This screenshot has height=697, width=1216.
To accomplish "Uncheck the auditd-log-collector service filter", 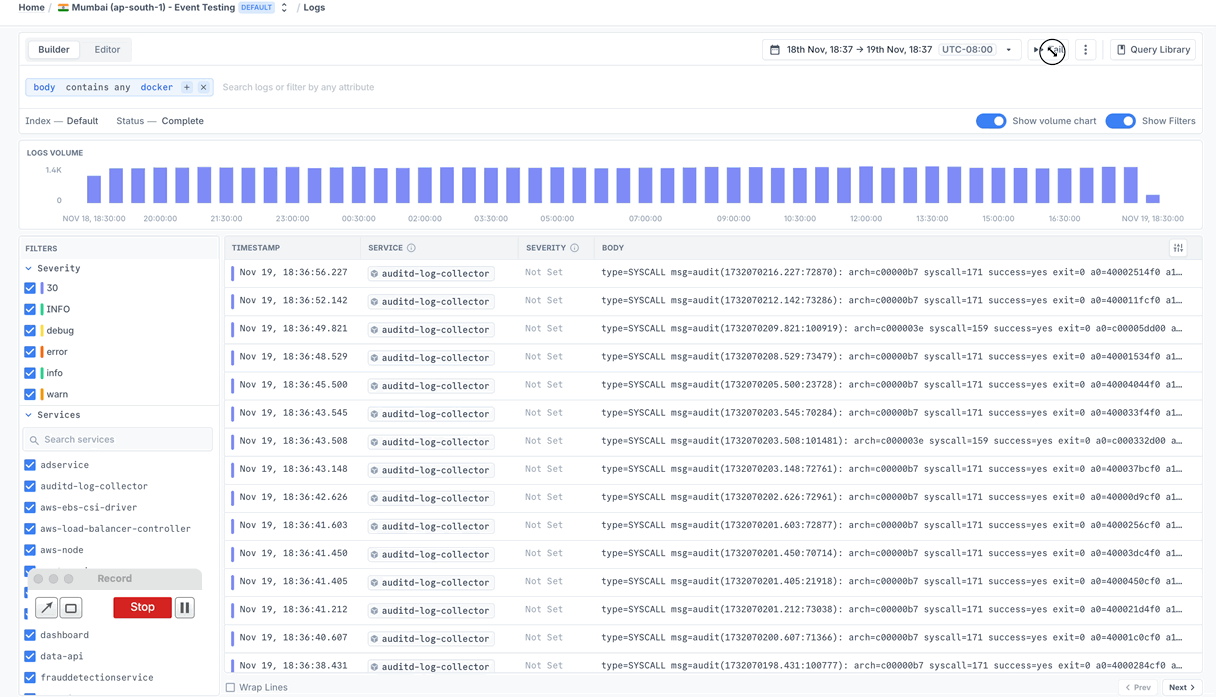I will click(30, 486).
